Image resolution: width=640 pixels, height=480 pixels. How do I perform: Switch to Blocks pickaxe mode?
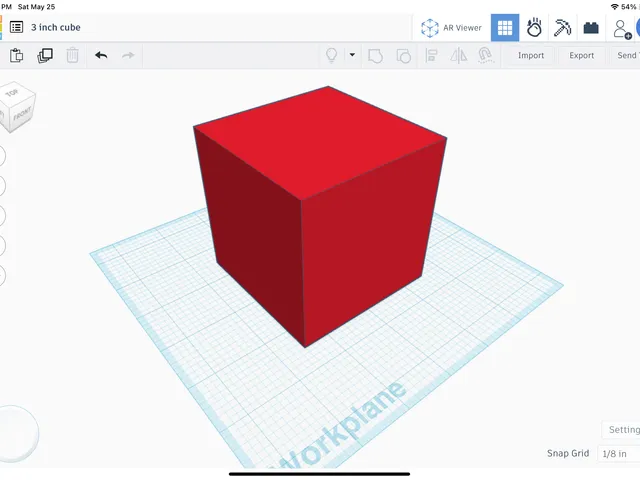[x=562, y=28]
